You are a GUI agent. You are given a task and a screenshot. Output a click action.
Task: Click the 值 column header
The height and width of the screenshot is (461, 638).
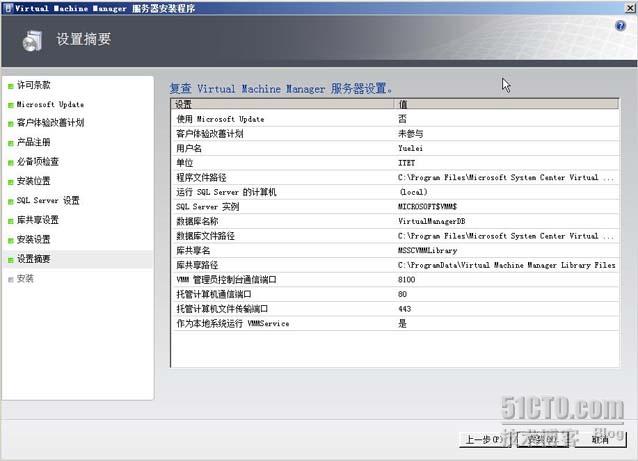[506, 104]
